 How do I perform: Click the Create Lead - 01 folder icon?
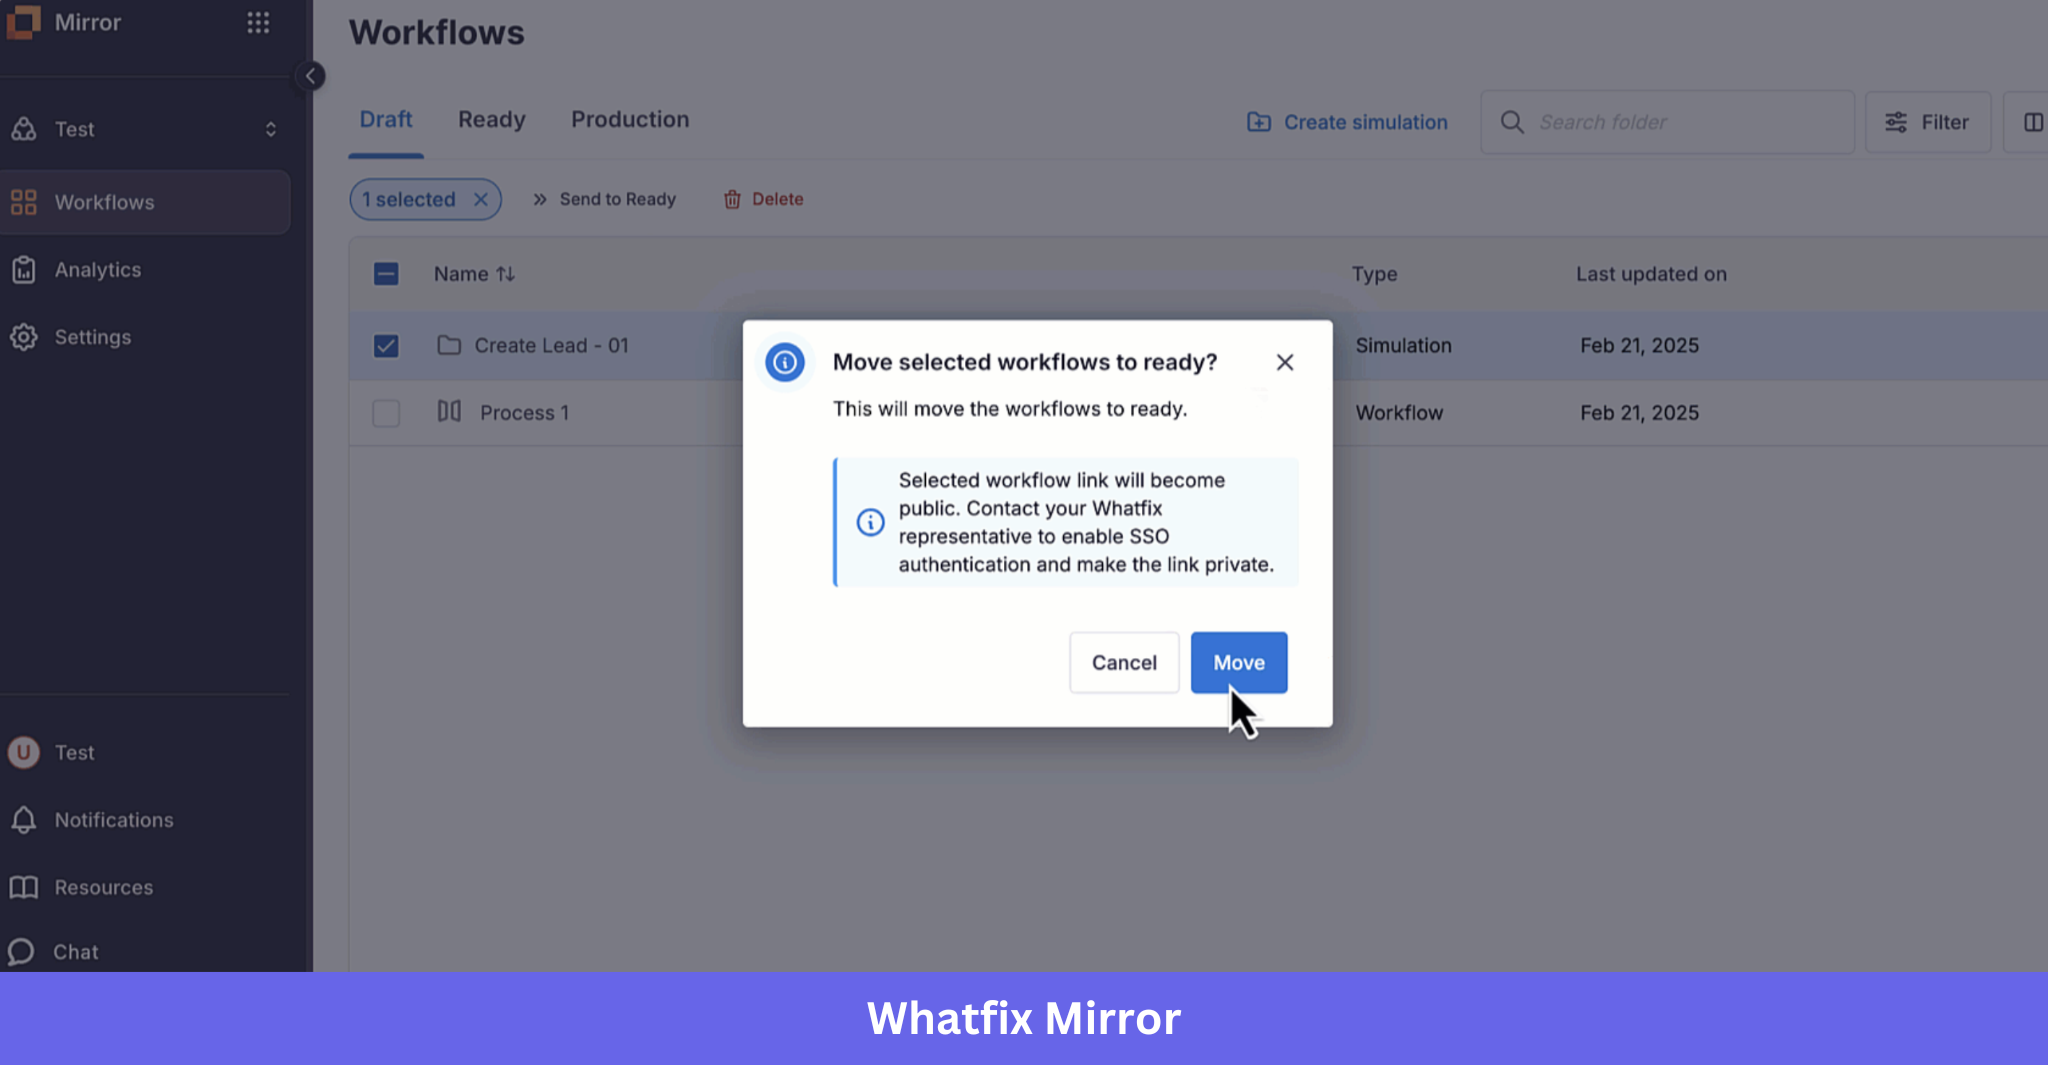tap(449, 345)
